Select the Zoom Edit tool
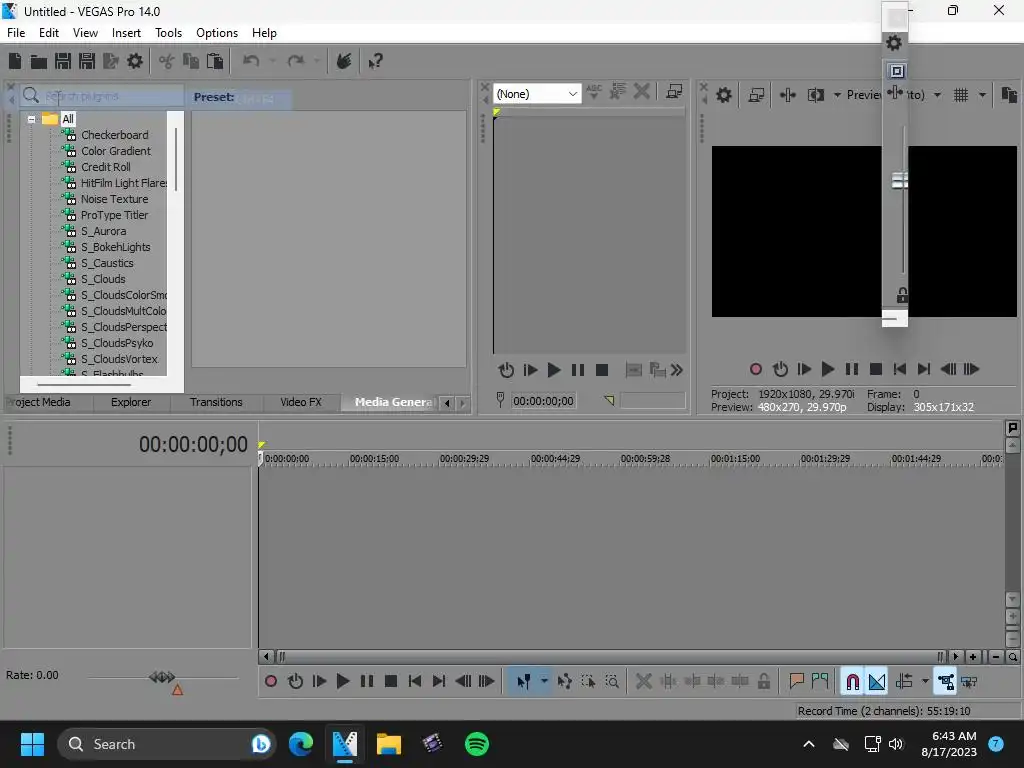1024x768 pixels. pyautogui.click(x=612, y=682)
